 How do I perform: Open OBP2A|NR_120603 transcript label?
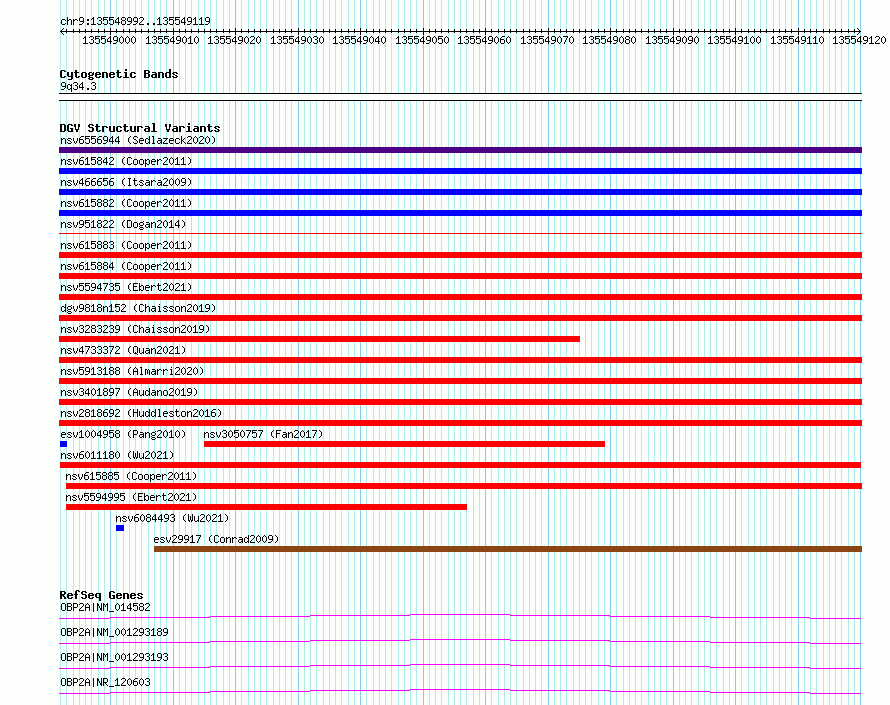[106, 682]
